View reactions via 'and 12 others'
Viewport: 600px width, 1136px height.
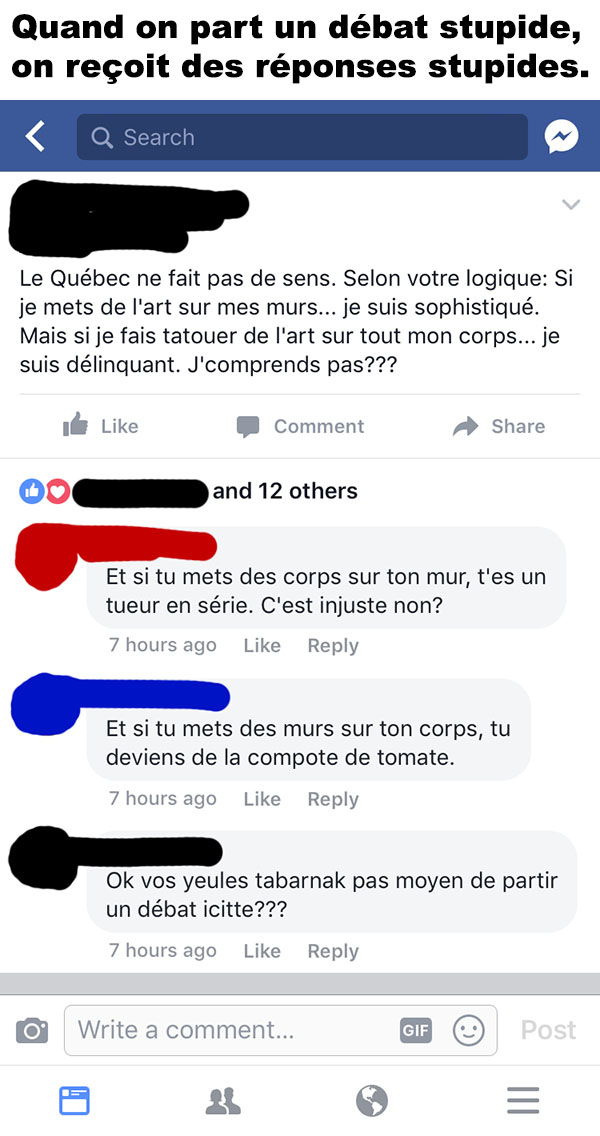(286, 491)
